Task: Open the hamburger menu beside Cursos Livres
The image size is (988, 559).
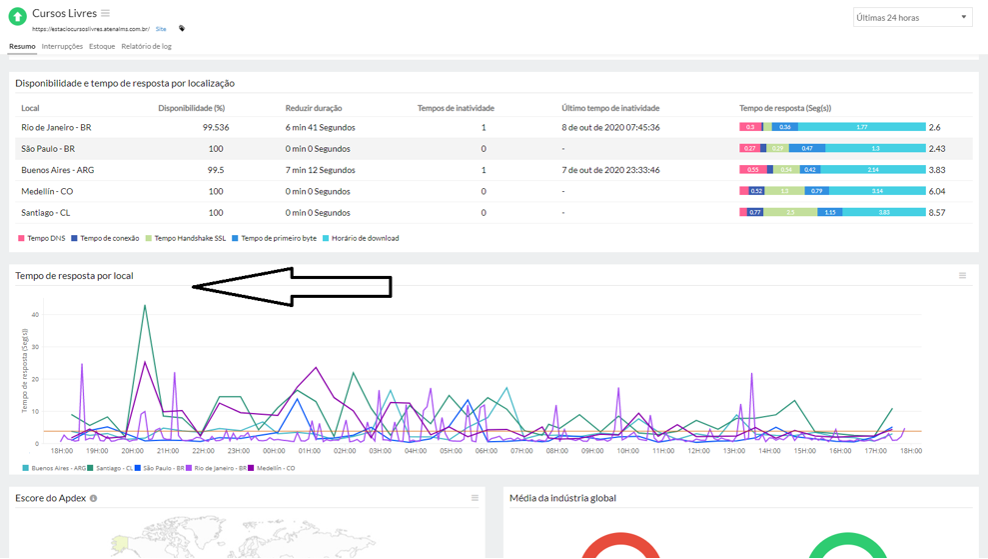Action: tap(105, 13)
